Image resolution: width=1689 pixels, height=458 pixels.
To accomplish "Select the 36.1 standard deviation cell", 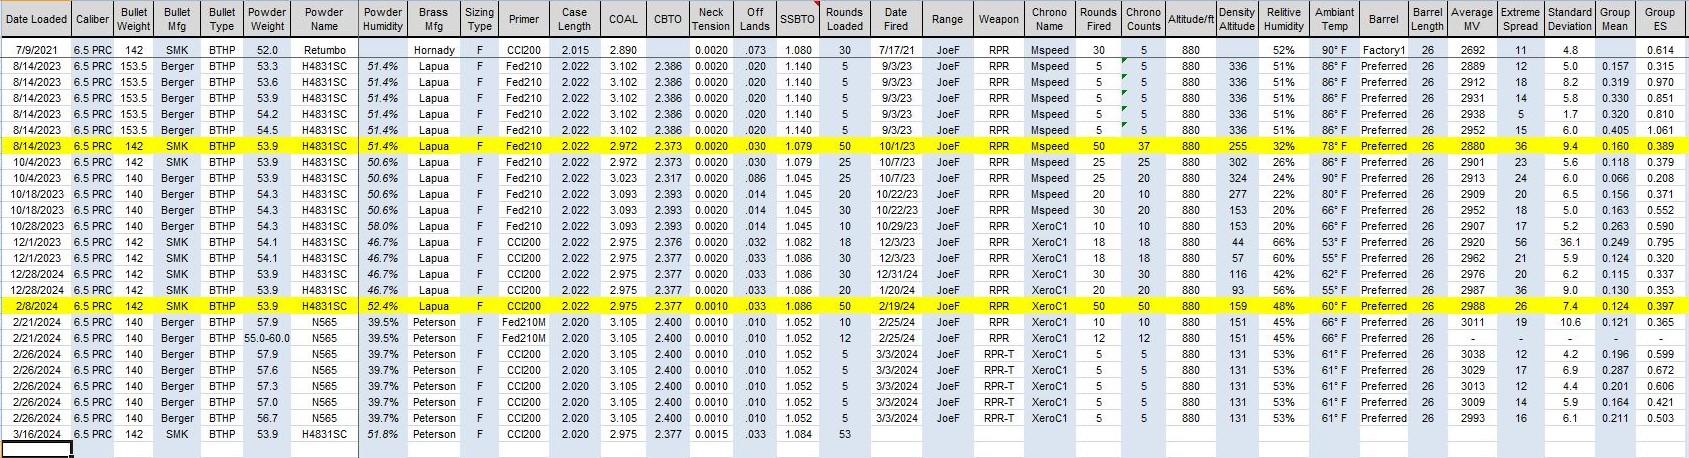I will click(x=1570, y=242).
